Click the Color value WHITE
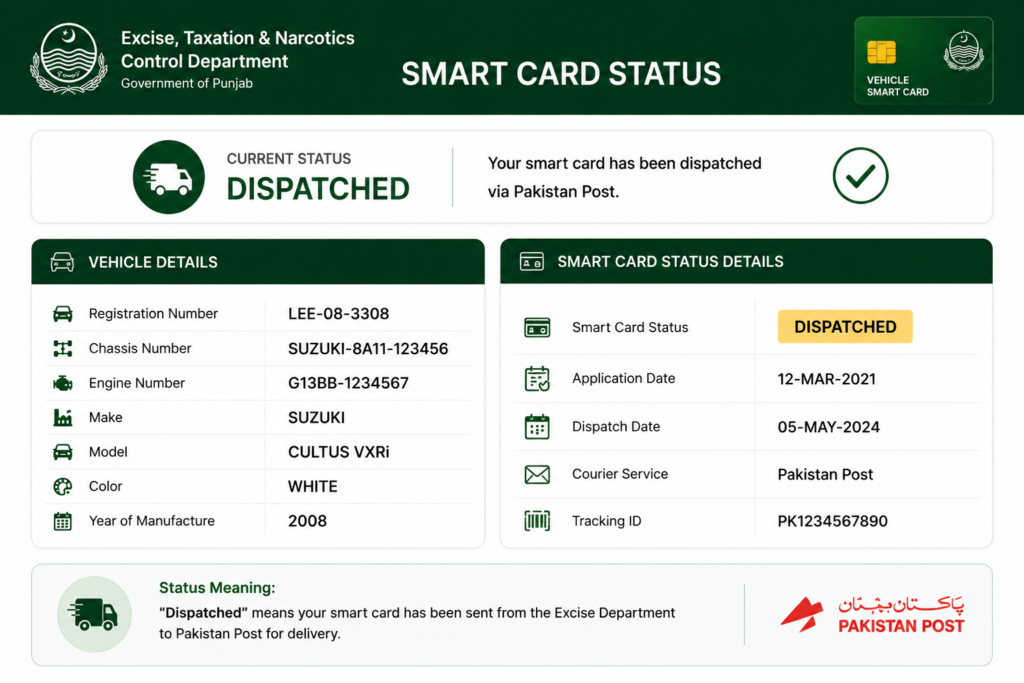The height and width of the screenshot is (683, 1024). 313,486
